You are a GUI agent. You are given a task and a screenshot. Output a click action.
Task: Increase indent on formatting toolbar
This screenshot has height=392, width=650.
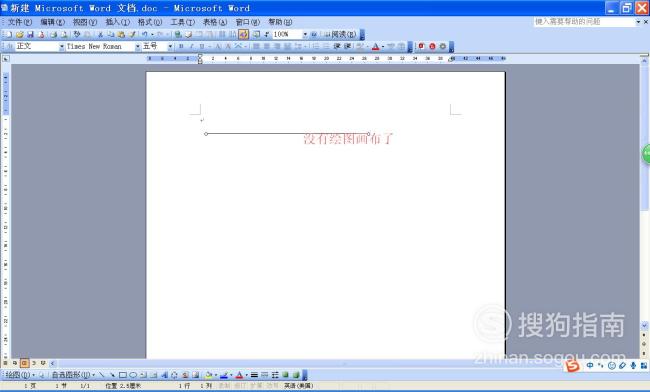click(347, 46)
